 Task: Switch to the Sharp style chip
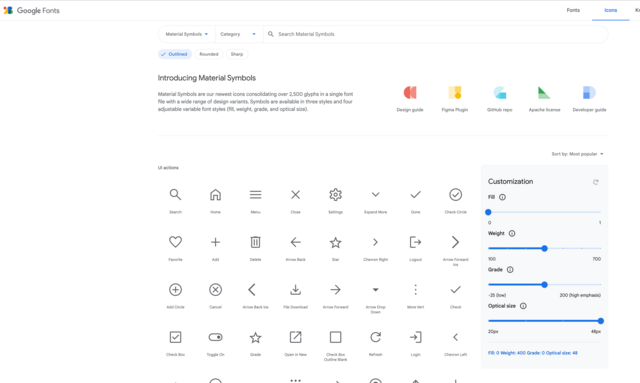237,54
